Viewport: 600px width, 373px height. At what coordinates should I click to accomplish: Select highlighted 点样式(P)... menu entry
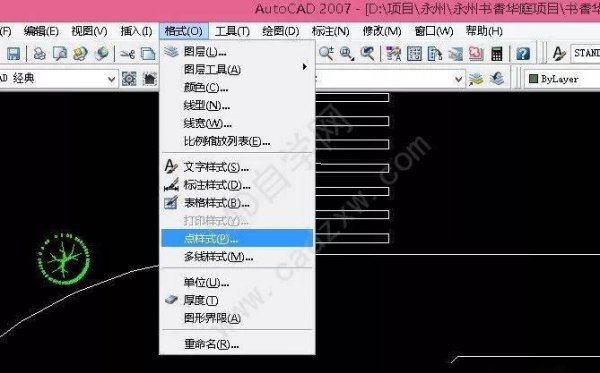237,238
